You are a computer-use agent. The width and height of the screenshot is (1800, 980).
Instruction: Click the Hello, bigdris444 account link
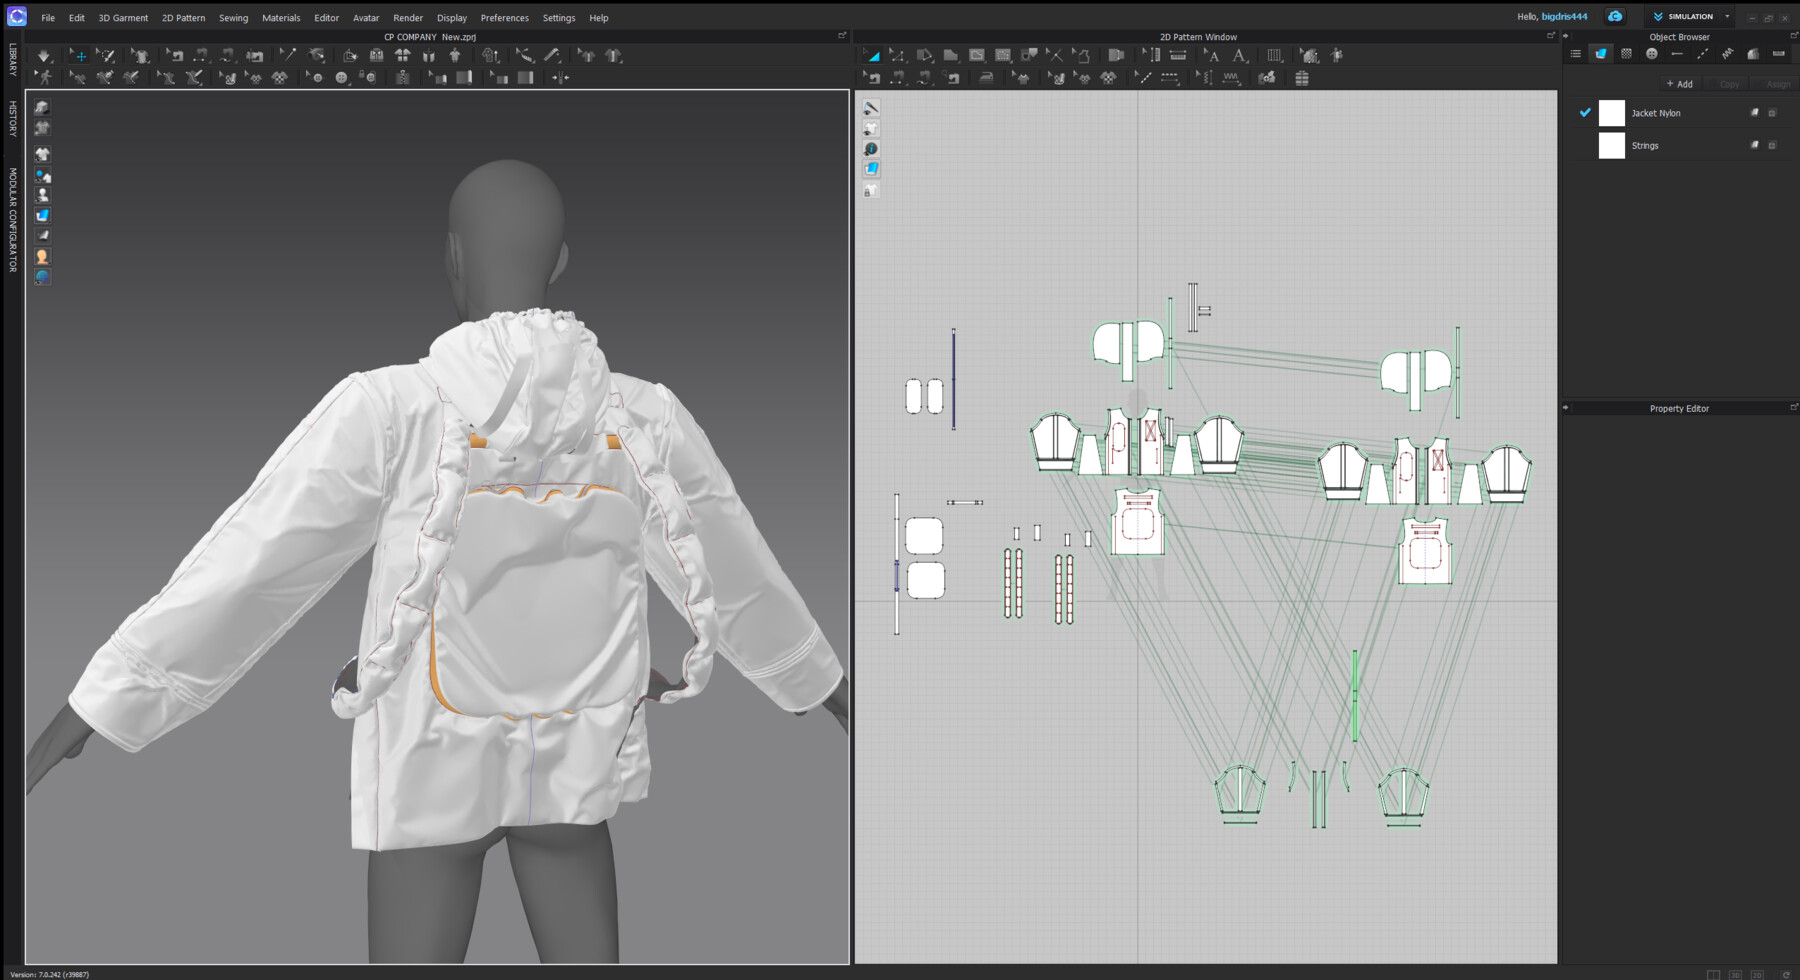pos(1552,16)
